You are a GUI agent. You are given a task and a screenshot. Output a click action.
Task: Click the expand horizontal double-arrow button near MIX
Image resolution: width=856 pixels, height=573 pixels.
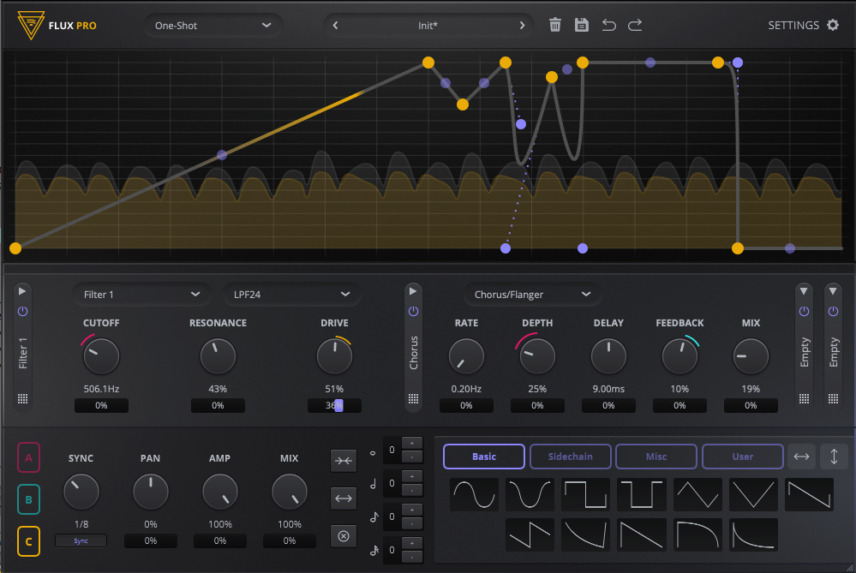coord(343,498)
